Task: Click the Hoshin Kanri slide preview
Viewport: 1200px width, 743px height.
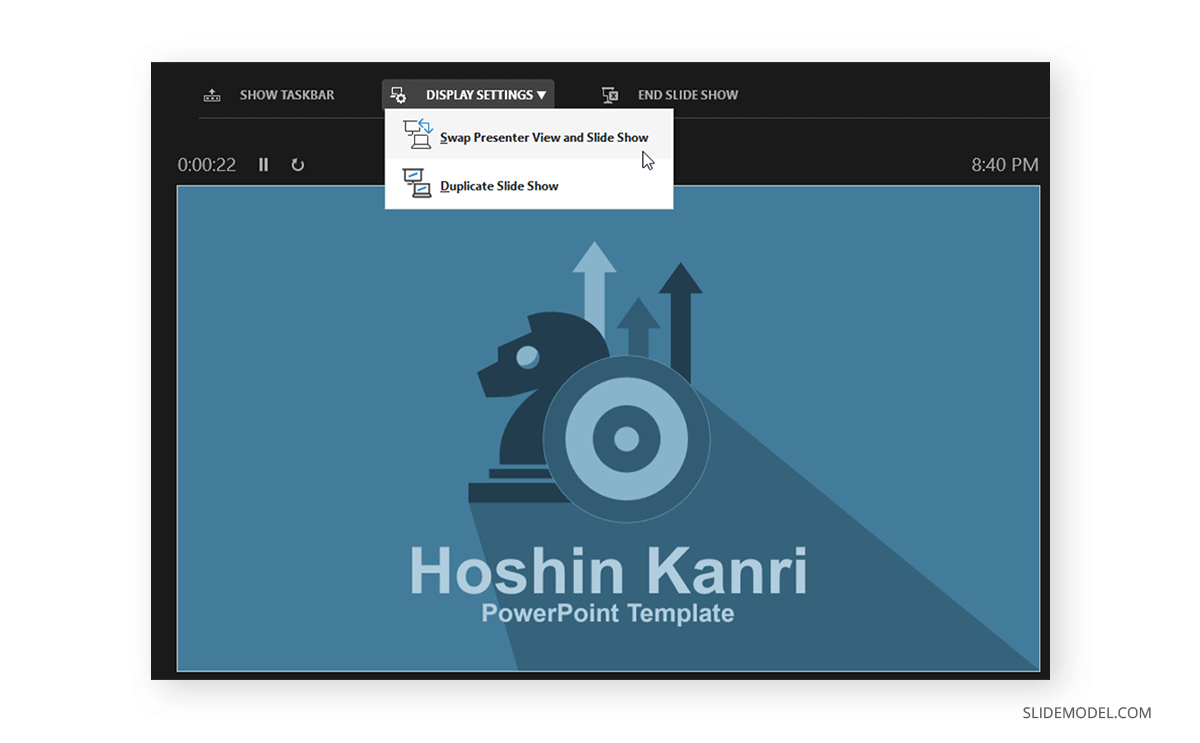Action: click(608, 428)
